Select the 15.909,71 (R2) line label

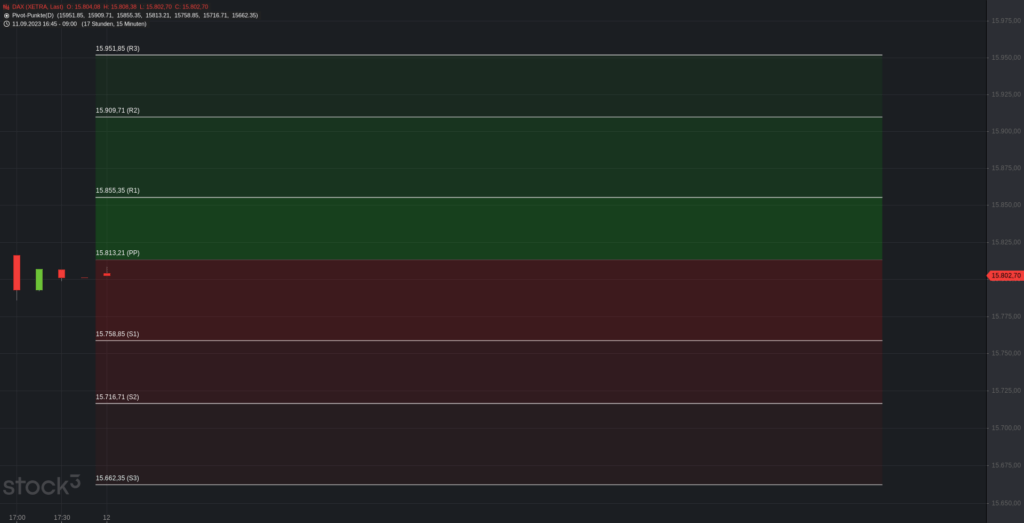118,110
